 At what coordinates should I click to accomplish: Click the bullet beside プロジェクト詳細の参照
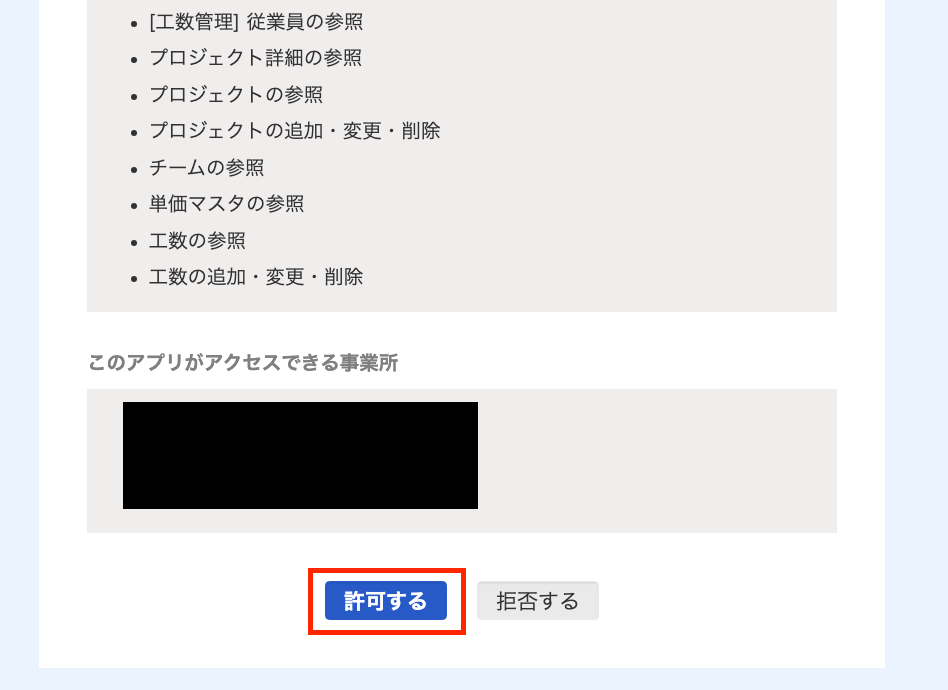point(134,60)
